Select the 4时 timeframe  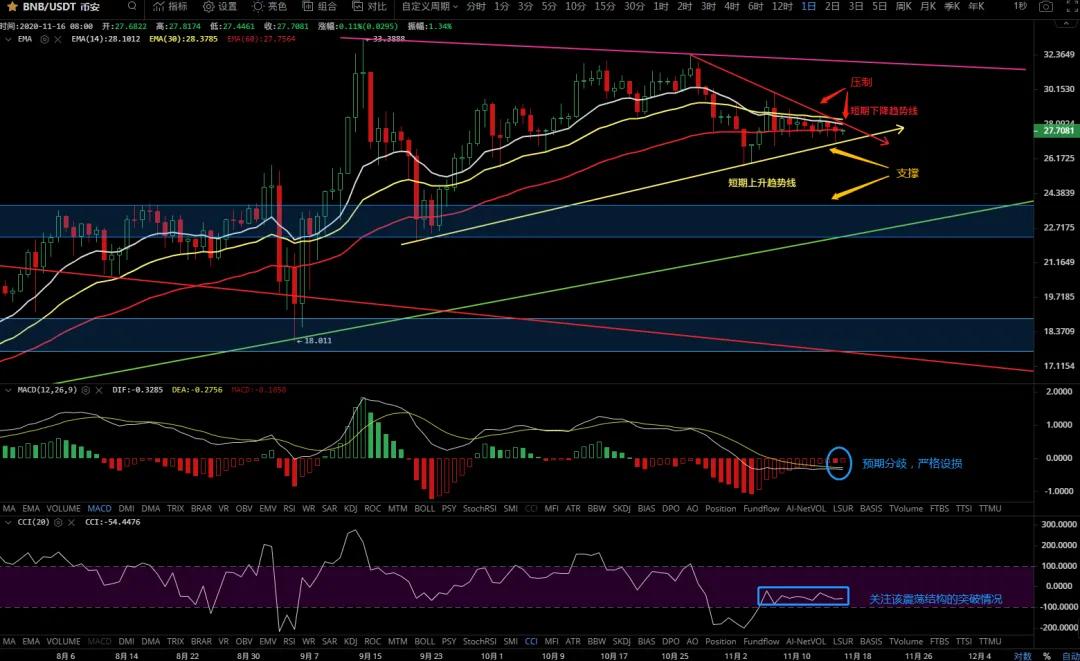732,6
